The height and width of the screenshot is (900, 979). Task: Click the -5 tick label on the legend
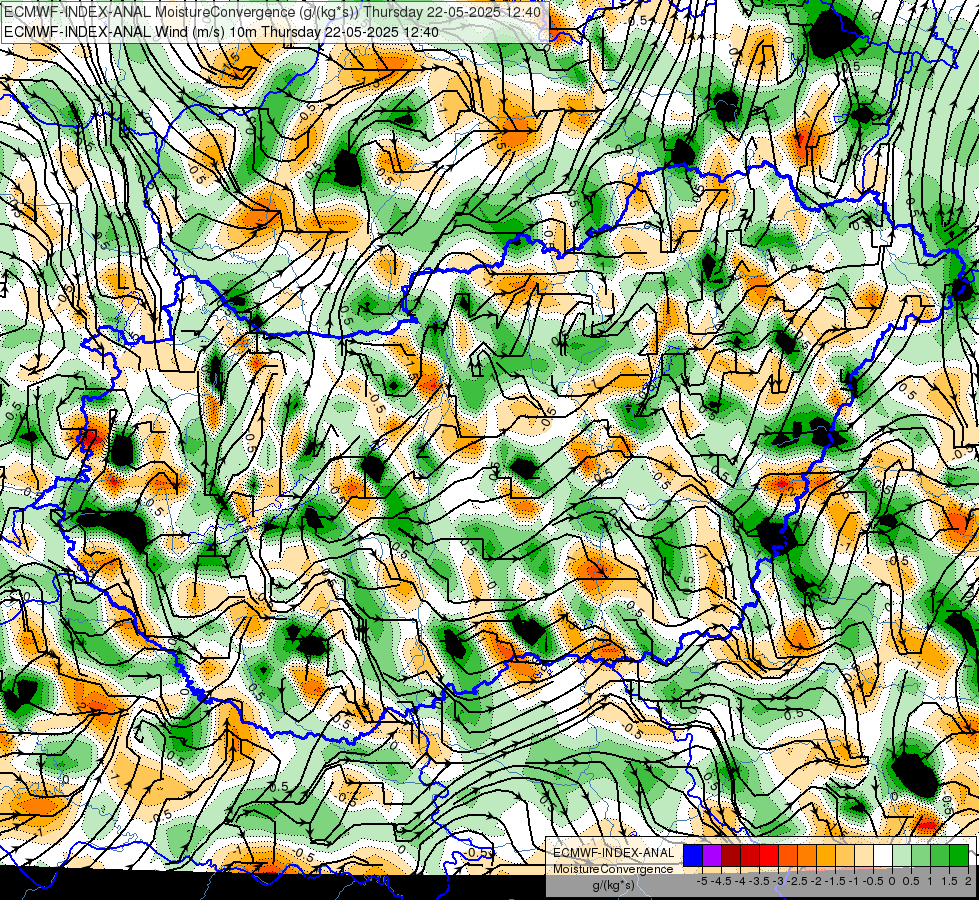702,881
